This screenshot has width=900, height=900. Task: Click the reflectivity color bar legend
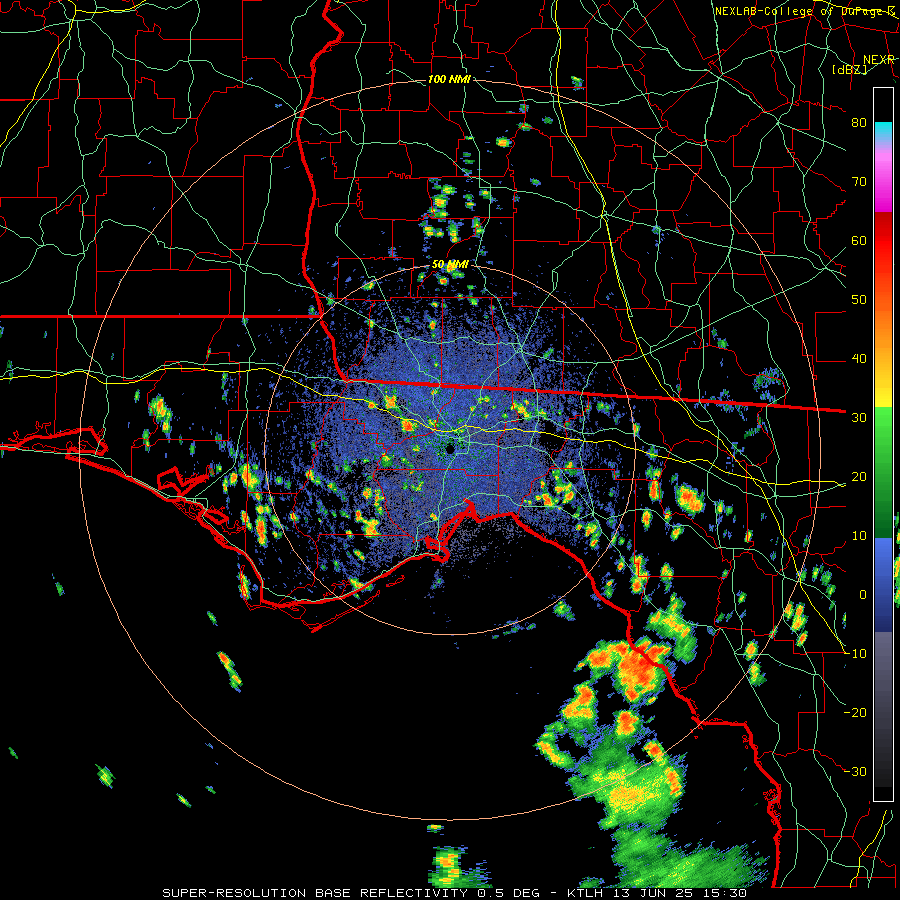pyautogui.click(x=883, y=444)
